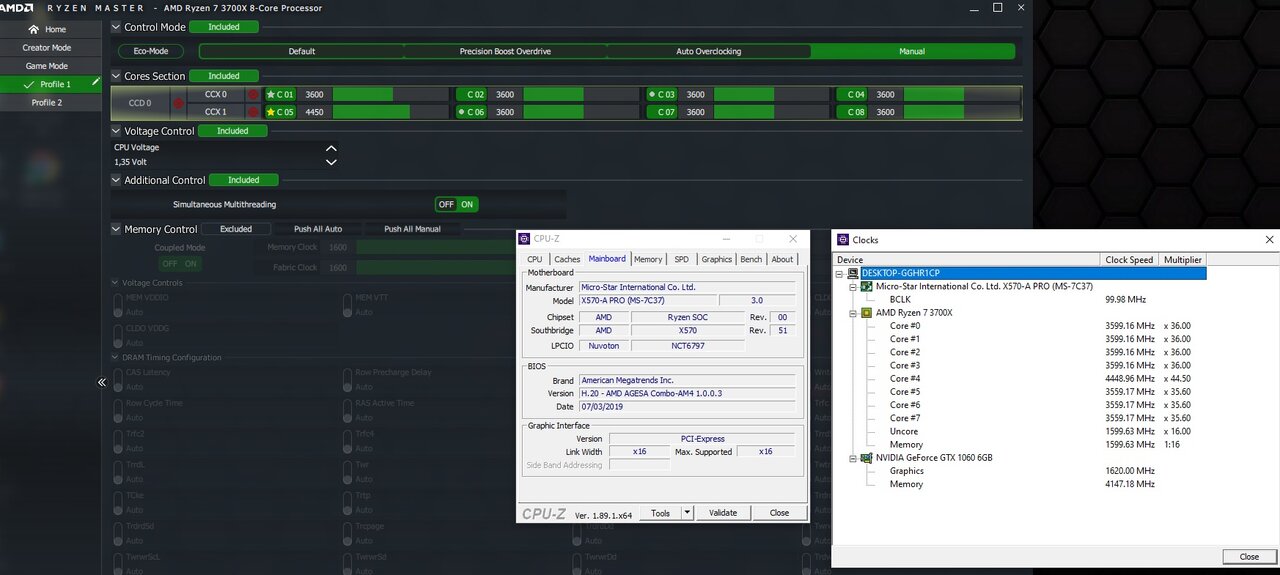The height and width of the screenshot is (575, 1280).
Task: Click the CPU-Z window title icon
Action: [525, 238]
